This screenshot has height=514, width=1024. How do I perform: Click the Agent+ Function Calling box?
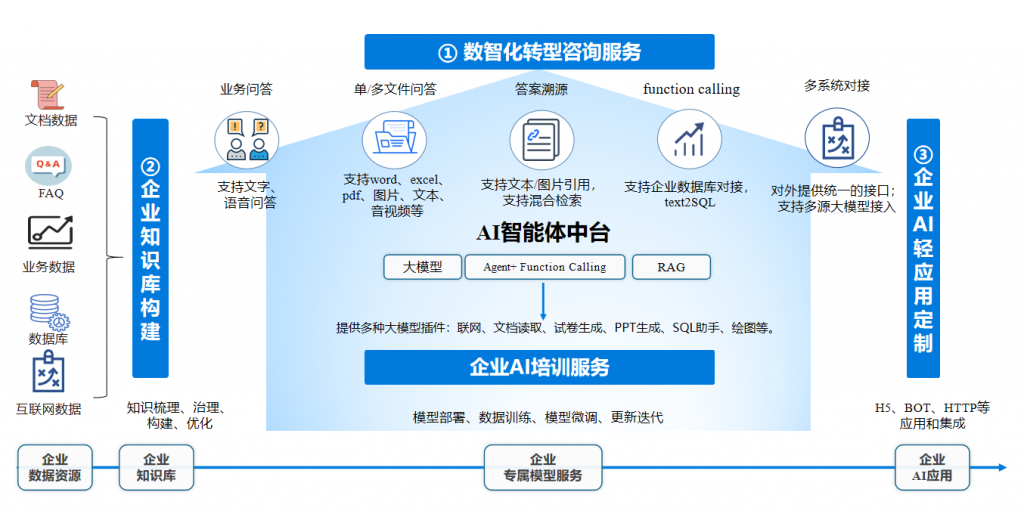pyautogui.click(x=545, y=267)
